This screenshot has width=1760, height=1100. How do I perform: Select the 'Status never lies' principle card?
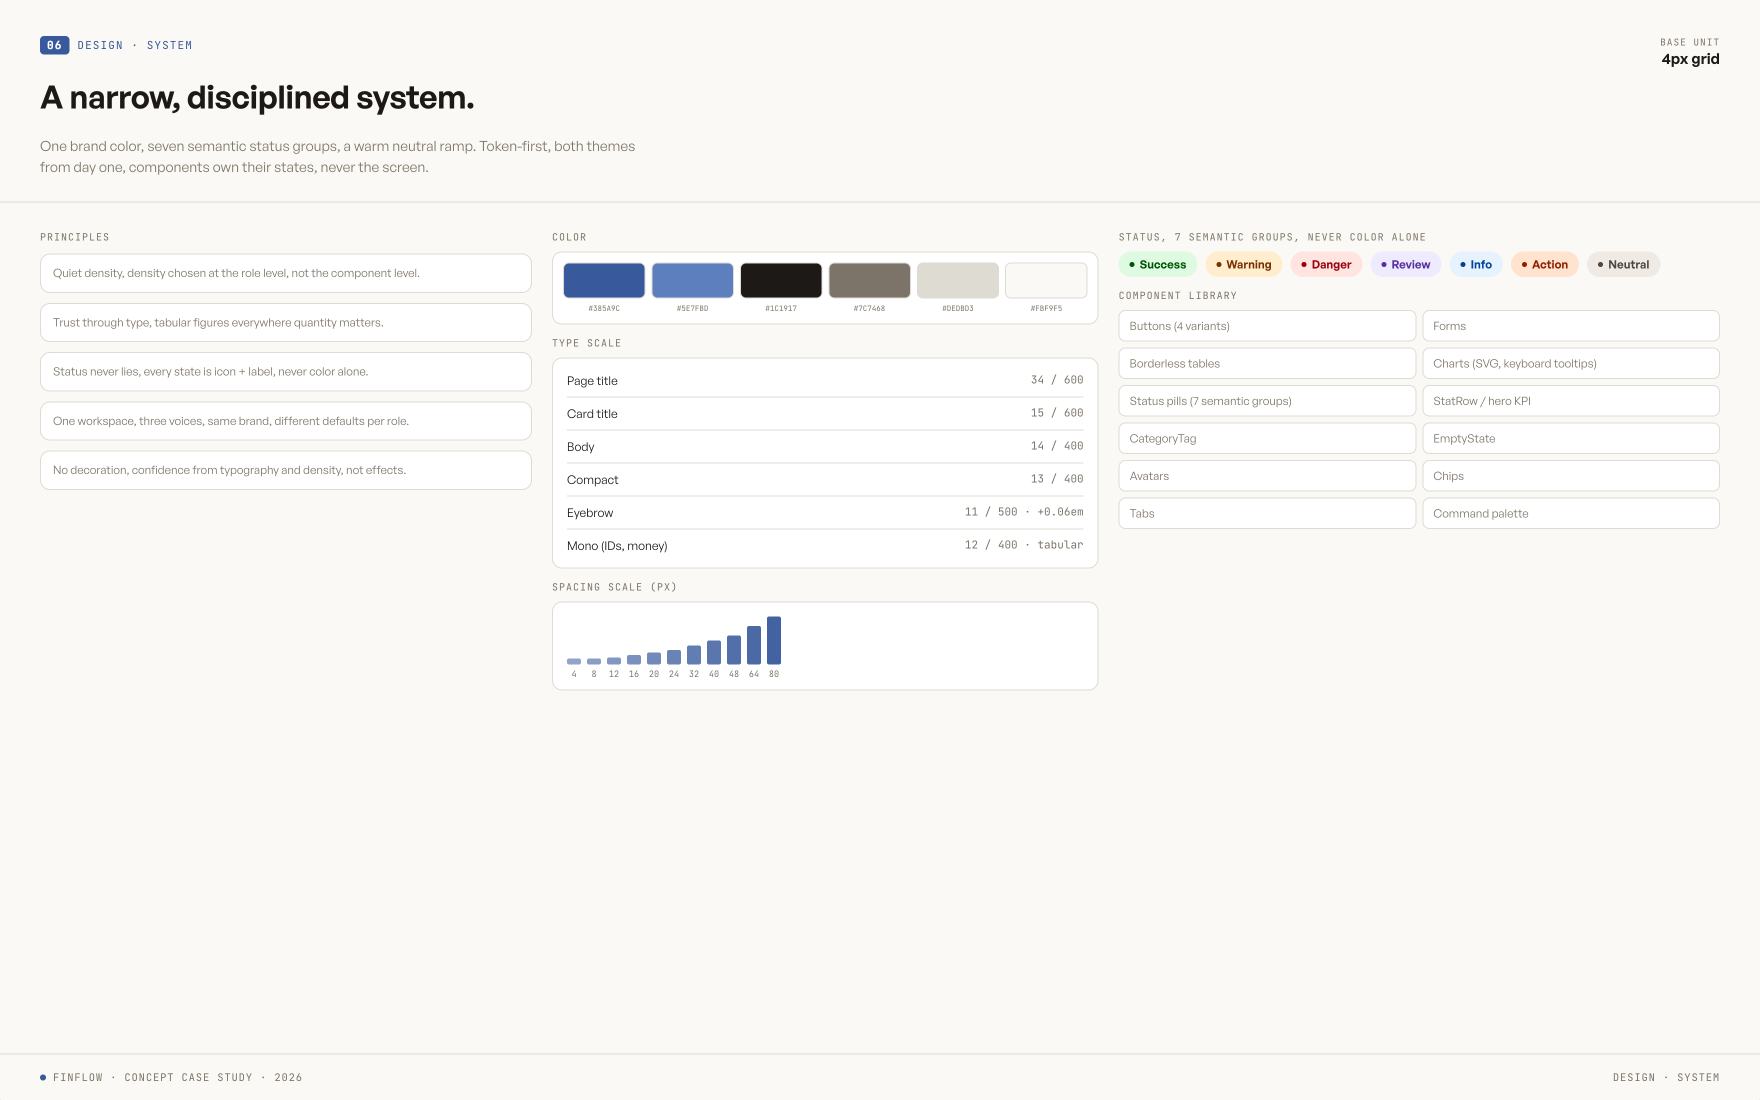(286, 371)
